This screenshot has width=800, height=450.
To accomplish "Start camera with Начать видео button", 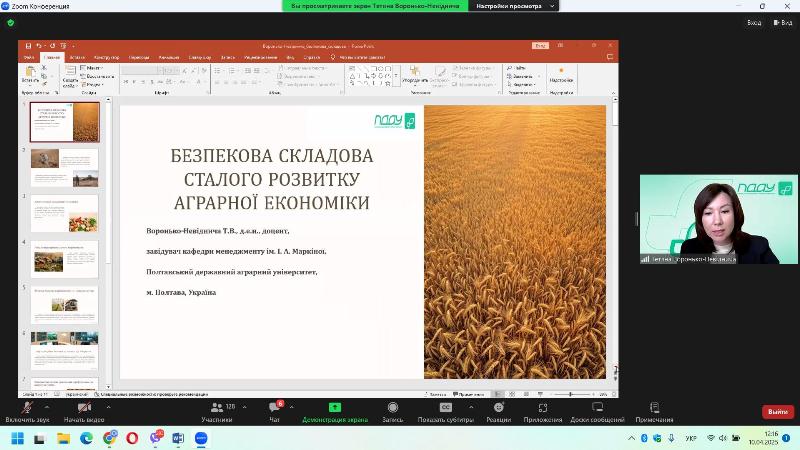I will [x=84, y=408].
